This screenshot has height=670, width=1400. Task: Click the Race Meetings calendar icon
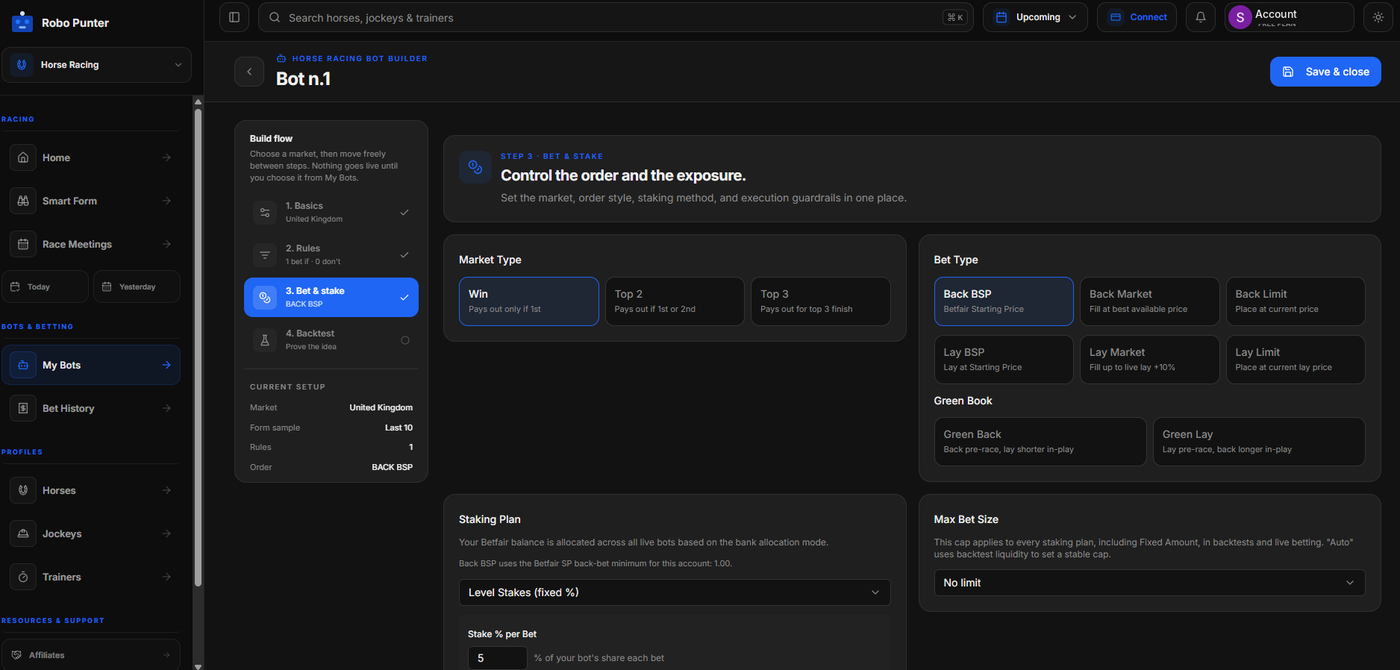click(24, 244)
